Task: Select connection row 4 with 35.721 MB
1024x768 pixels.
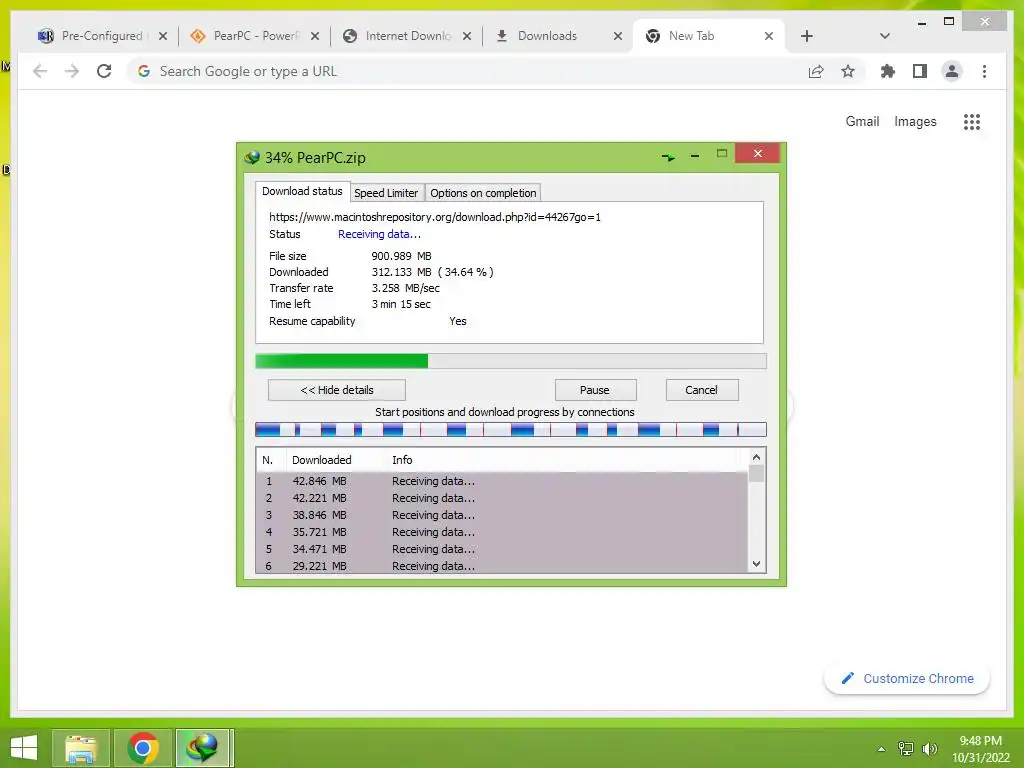Action: (x=502, y=532)
